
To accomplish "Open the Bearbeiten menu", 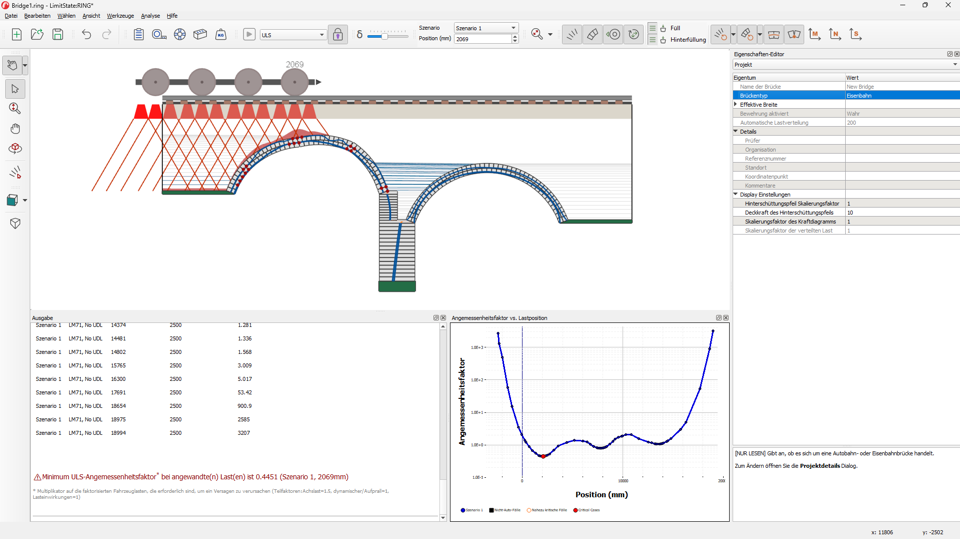I will point(37,16).
